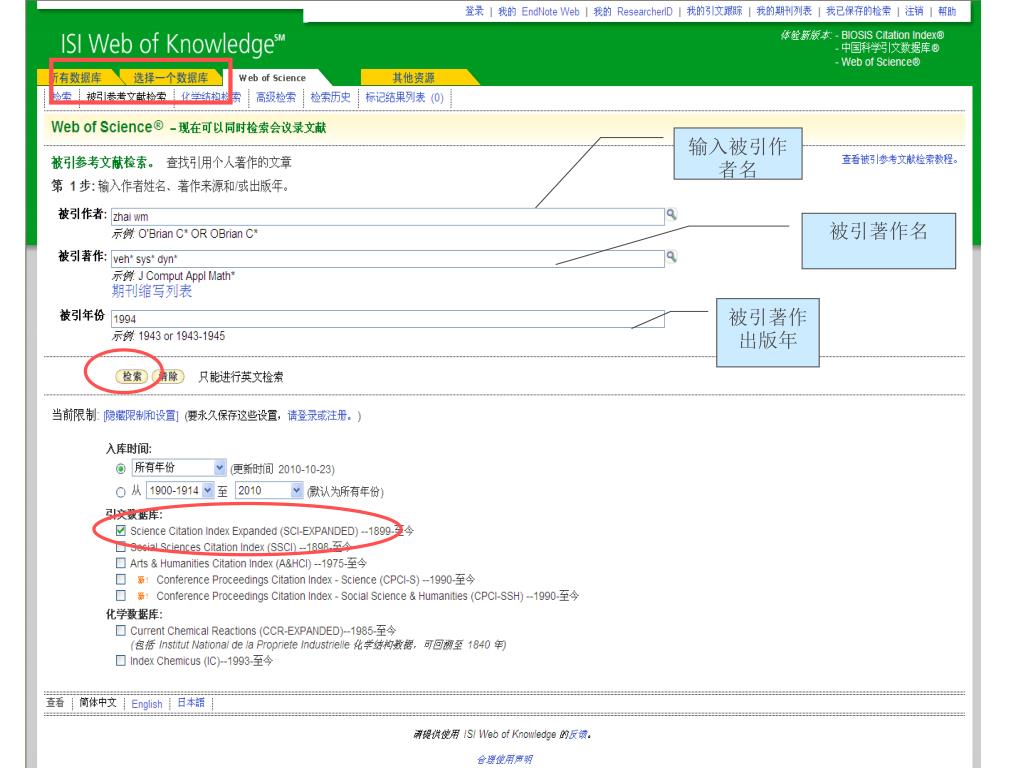Open the cited work lookup magnifier icon
The image size is (1024, 768).
pyautogui.click(x=671, y=257)
